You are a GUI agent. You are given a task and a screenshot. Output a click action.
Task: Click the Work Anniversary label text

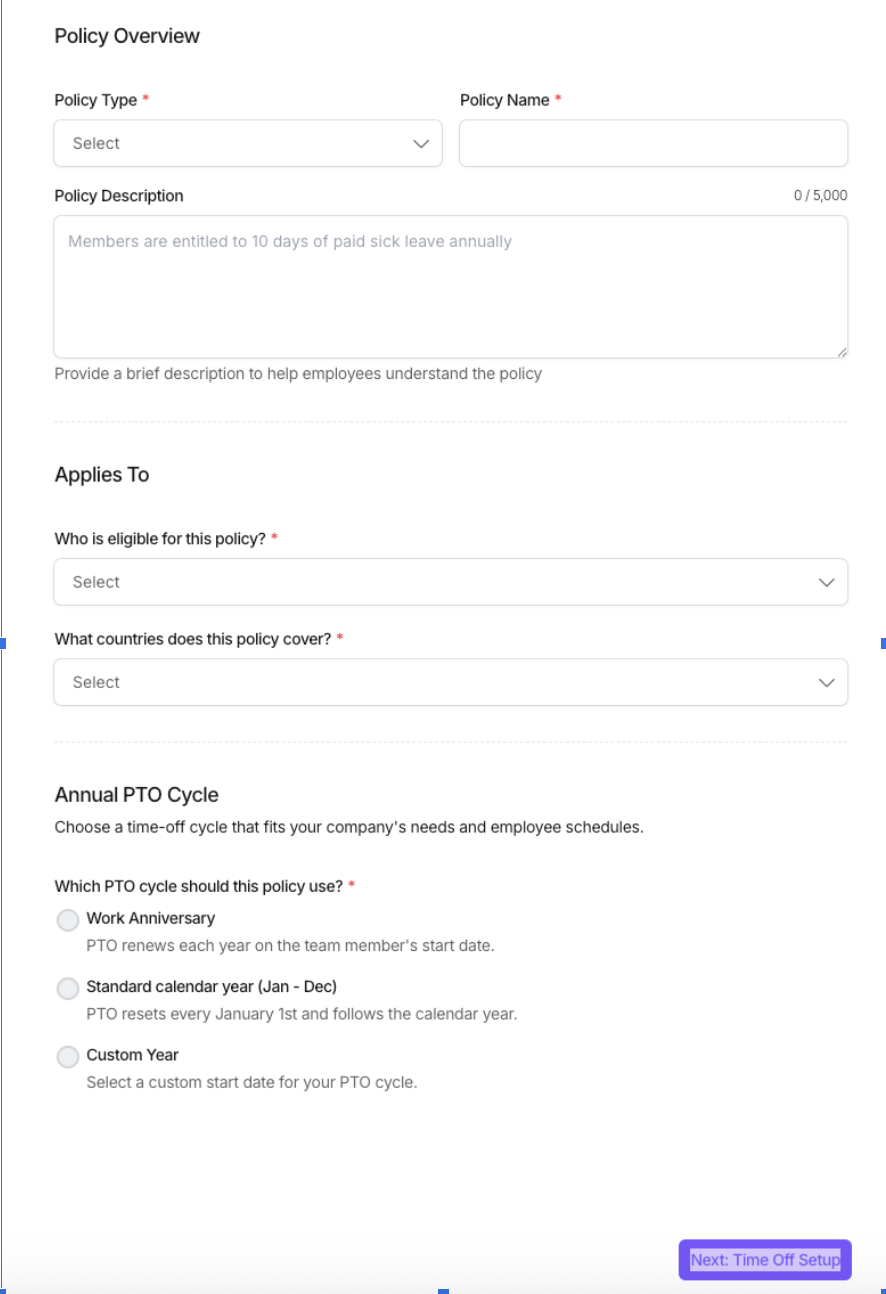[x=150, y=918]
